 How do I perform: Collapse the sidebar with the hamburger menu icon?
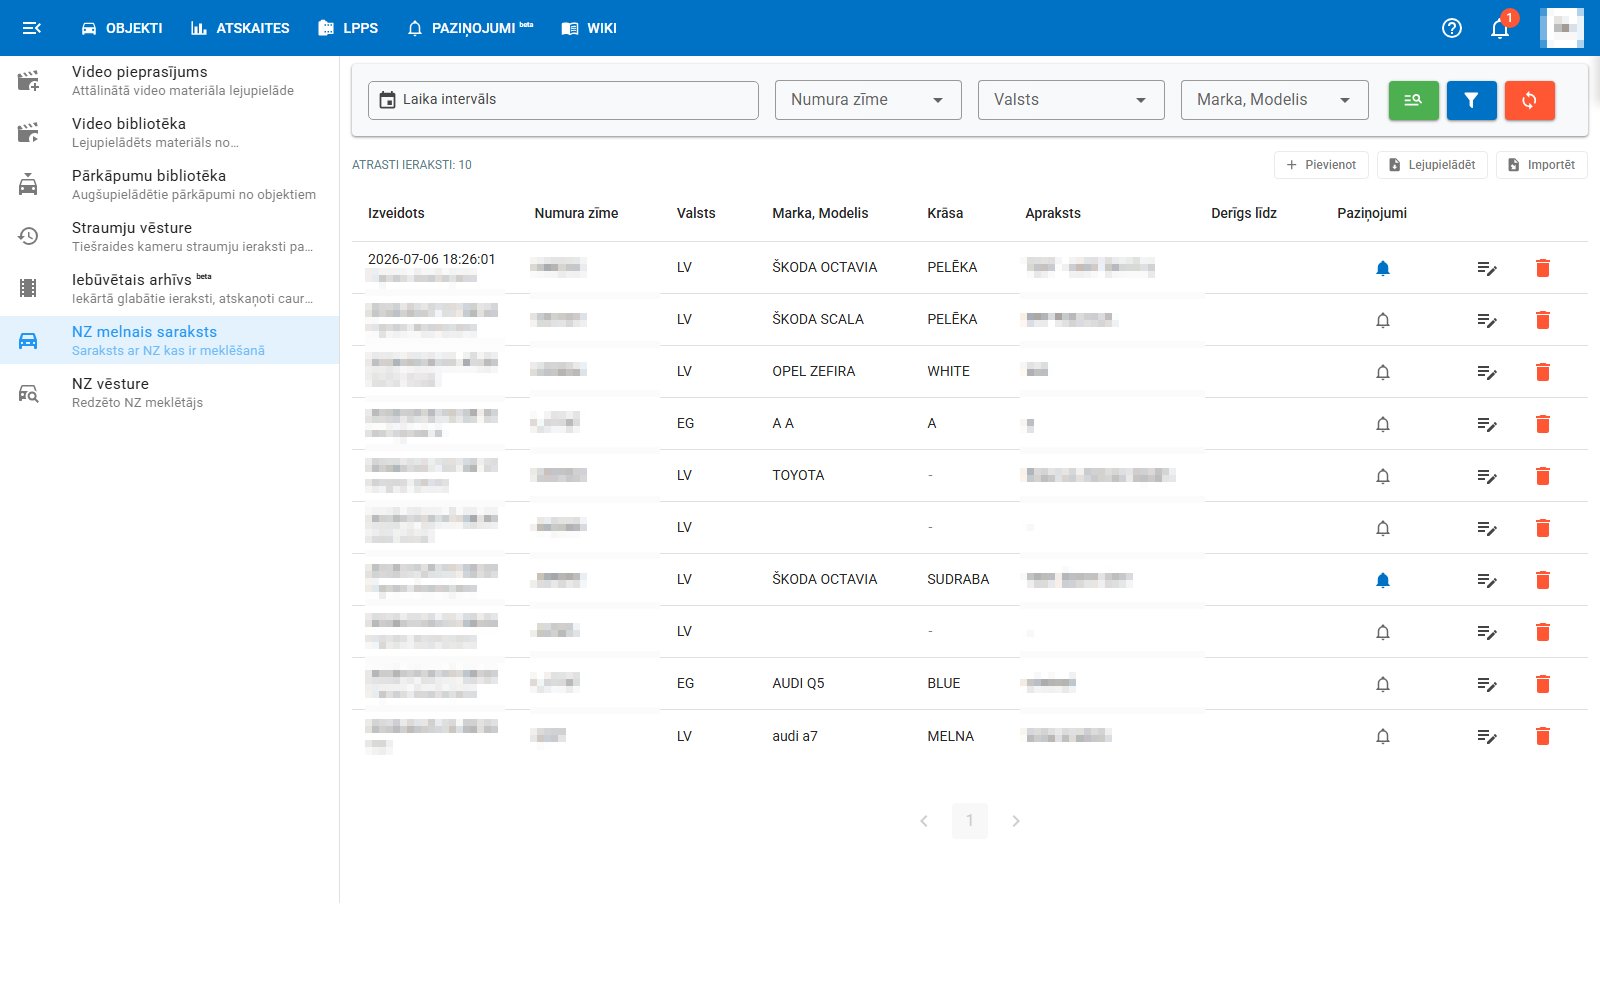click(x=32, y=28)
